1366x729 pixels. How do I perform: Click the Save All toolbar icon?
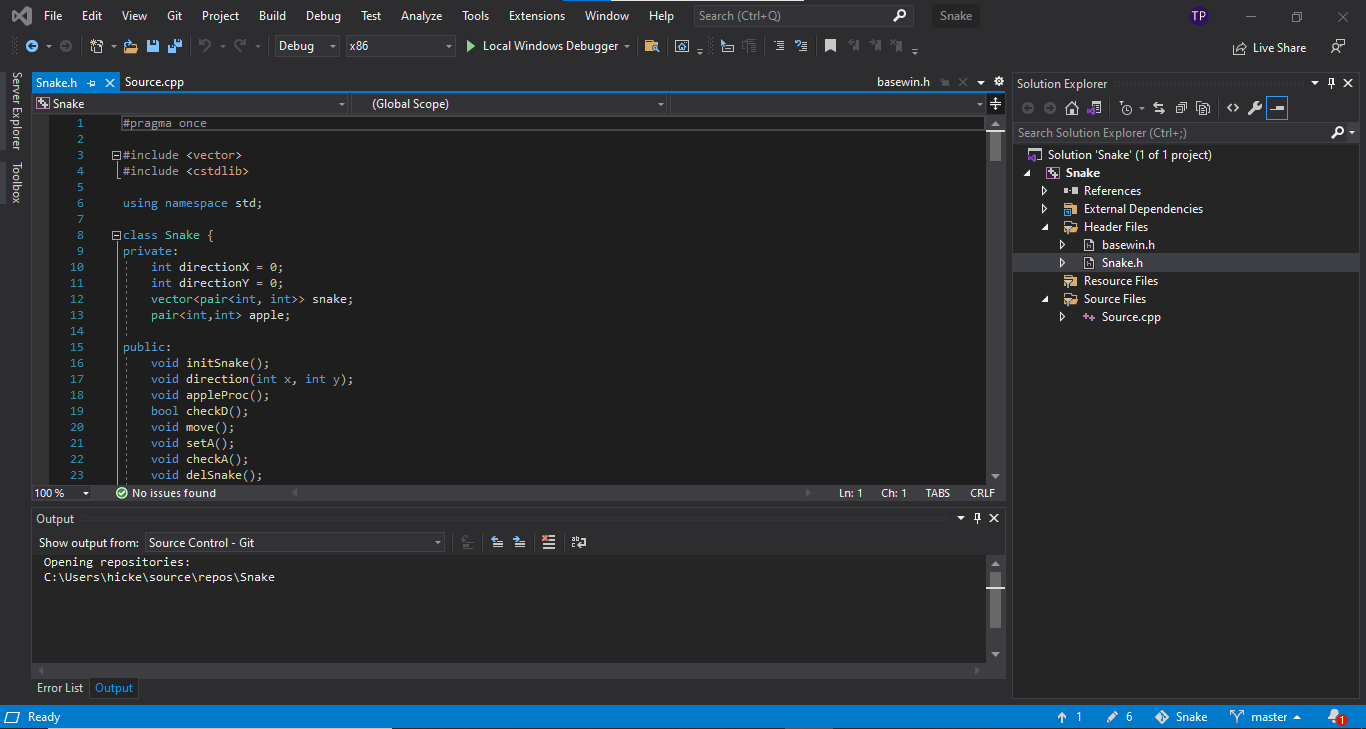click(174, 46)
